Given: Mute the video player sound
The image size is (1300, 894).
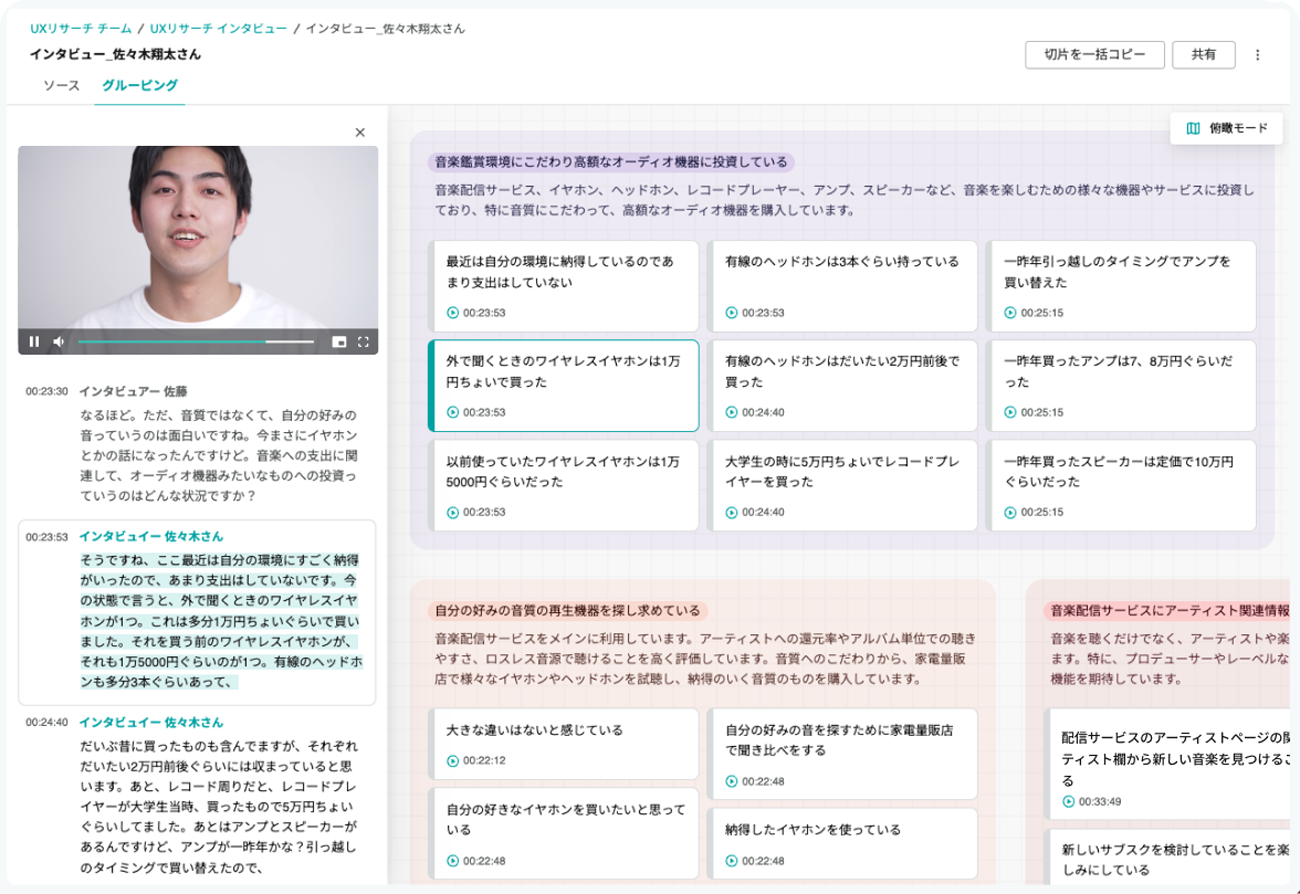Looking at the screenshot, I should click(58, 342).
